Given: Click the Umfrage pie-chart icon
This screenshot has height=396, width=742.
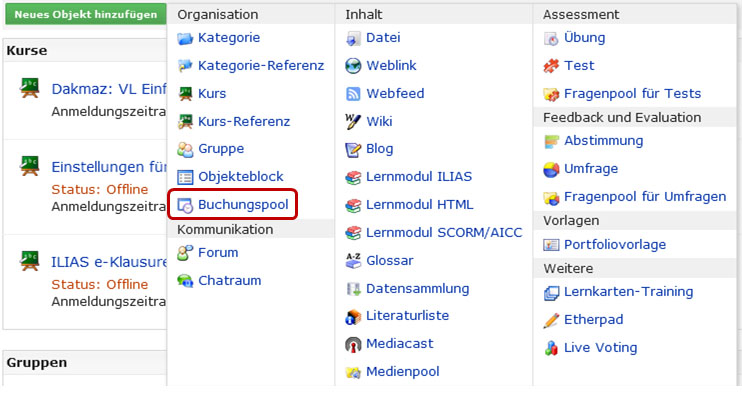Looking at the screenshot, I should pyautogui.click(x=551, y=169).
